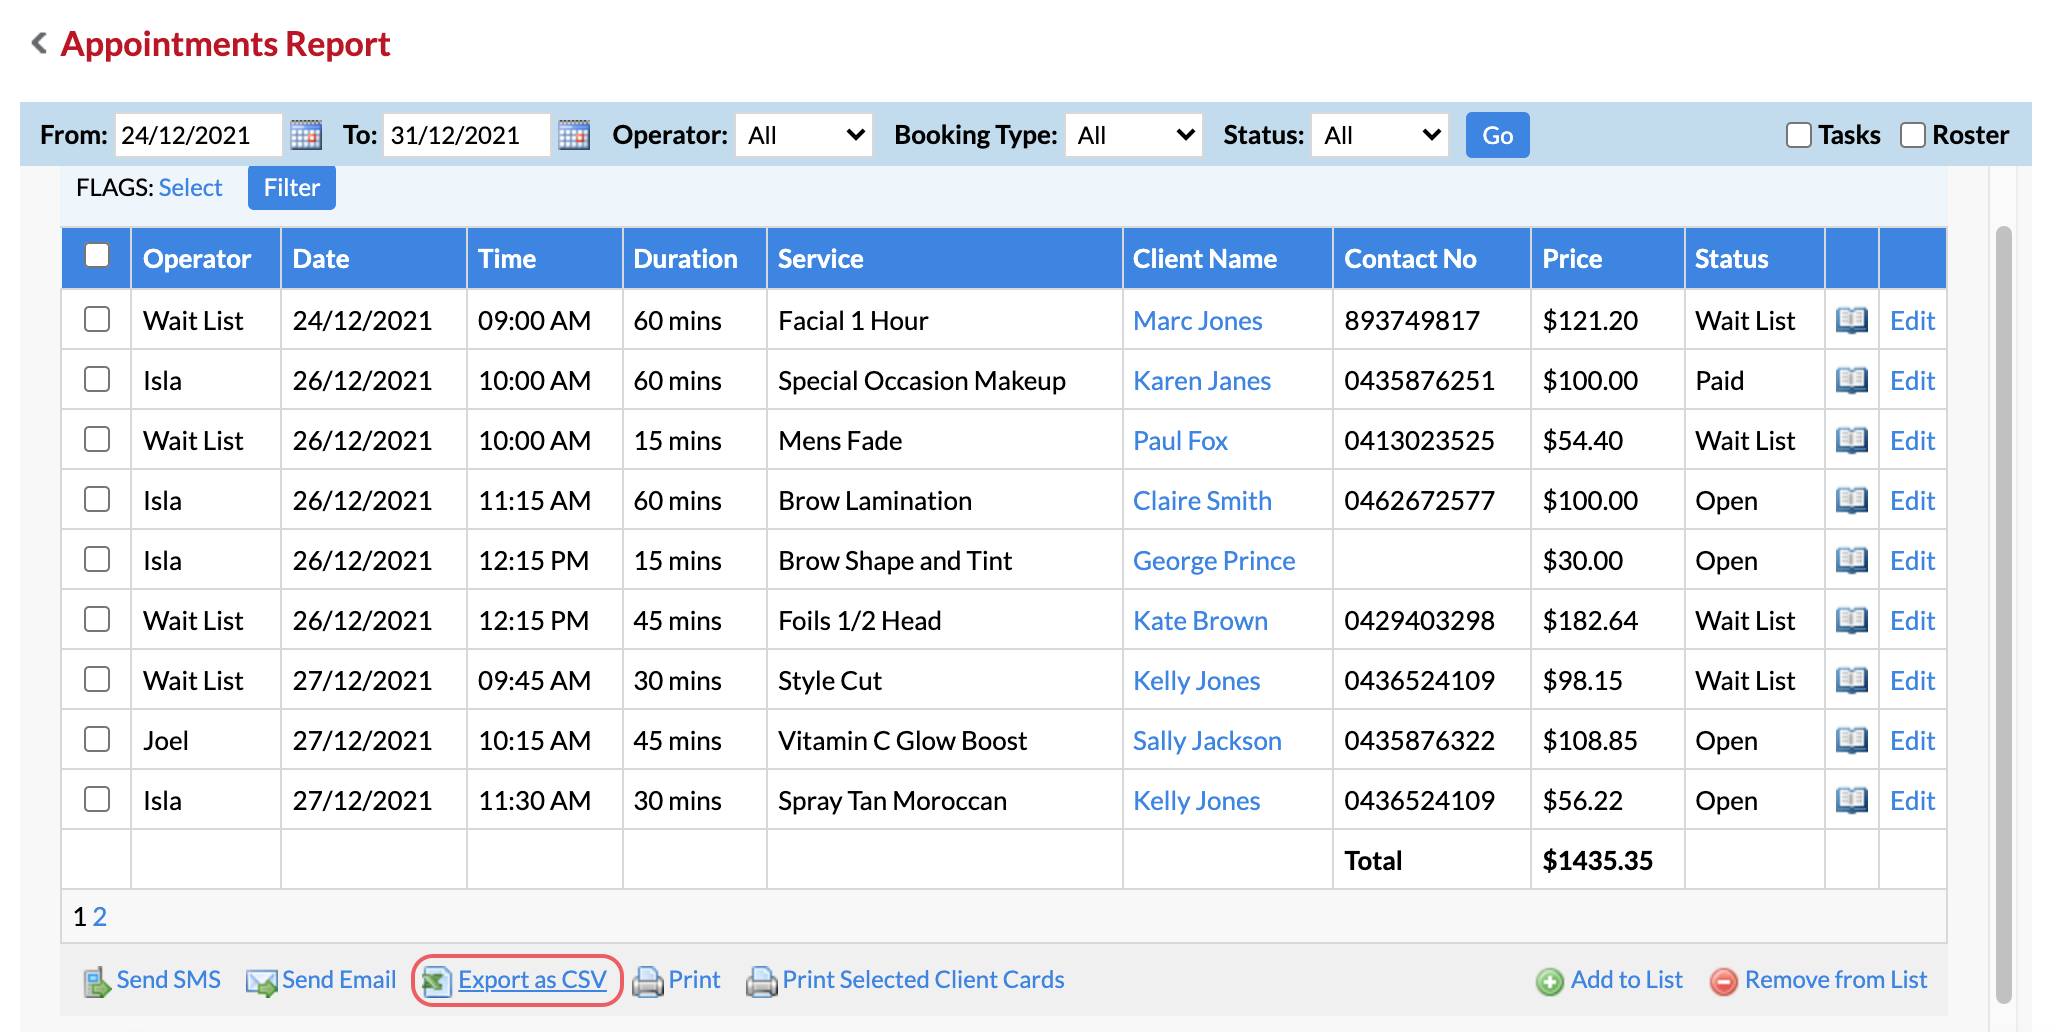This screenshot has height=1032, width=2056.
Task: Enable the Tasks checkbox
Action: (1799, 135)
